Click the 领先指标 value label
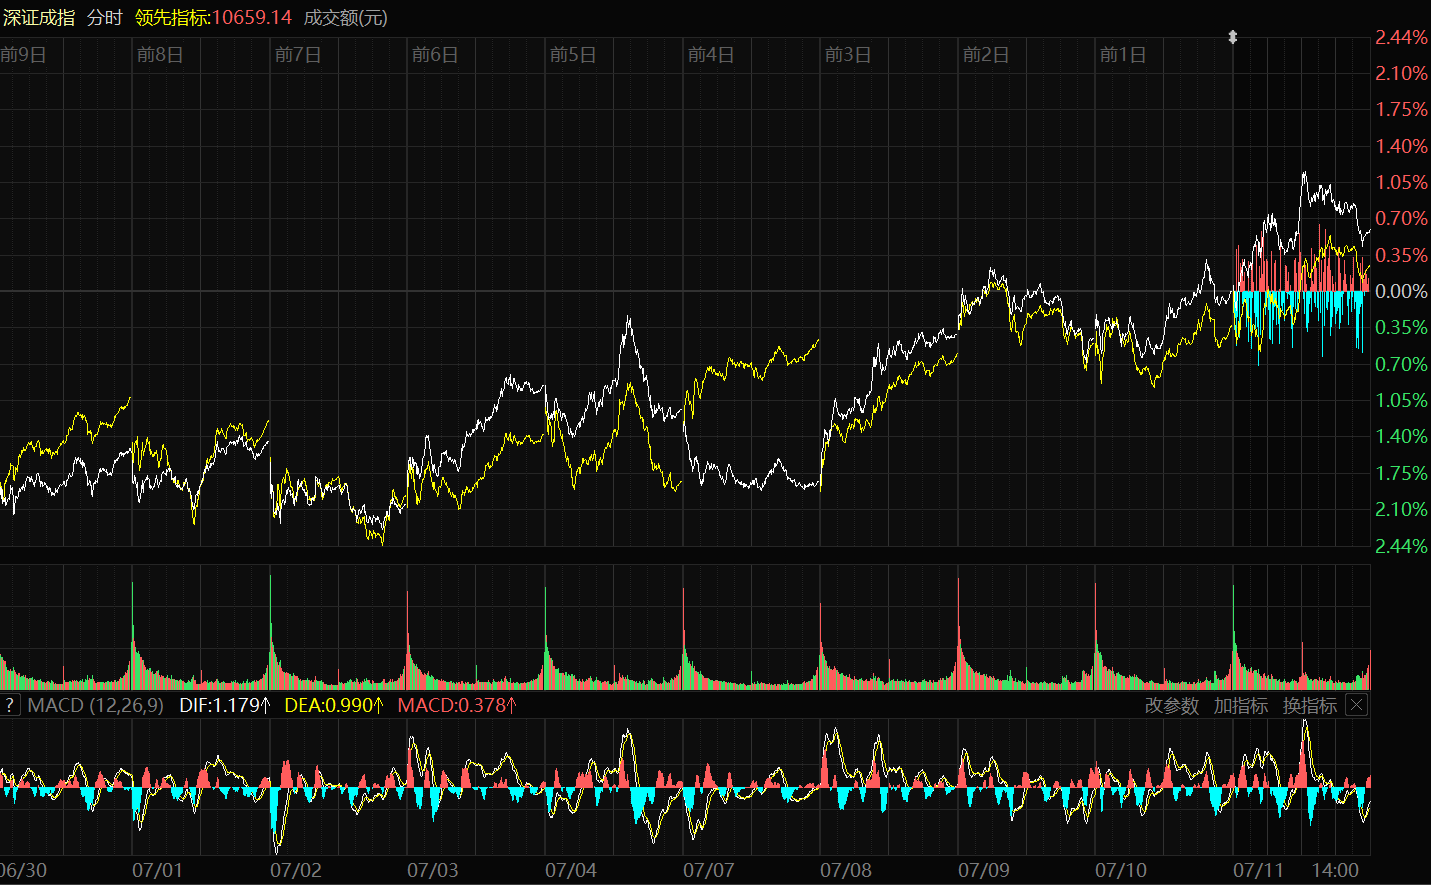This screenshot has height=885, width=1431. click(x=213, y=18)
